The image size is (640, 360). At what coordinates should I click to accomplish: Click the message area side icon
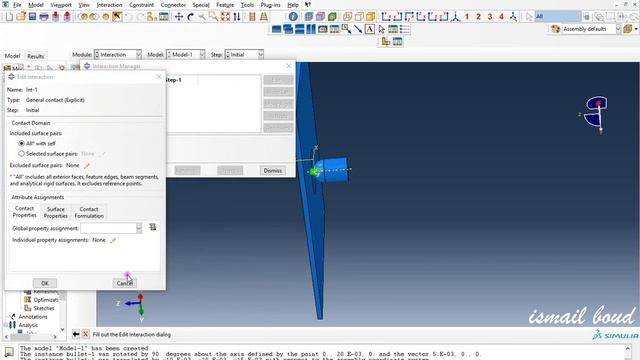[9, 352]
